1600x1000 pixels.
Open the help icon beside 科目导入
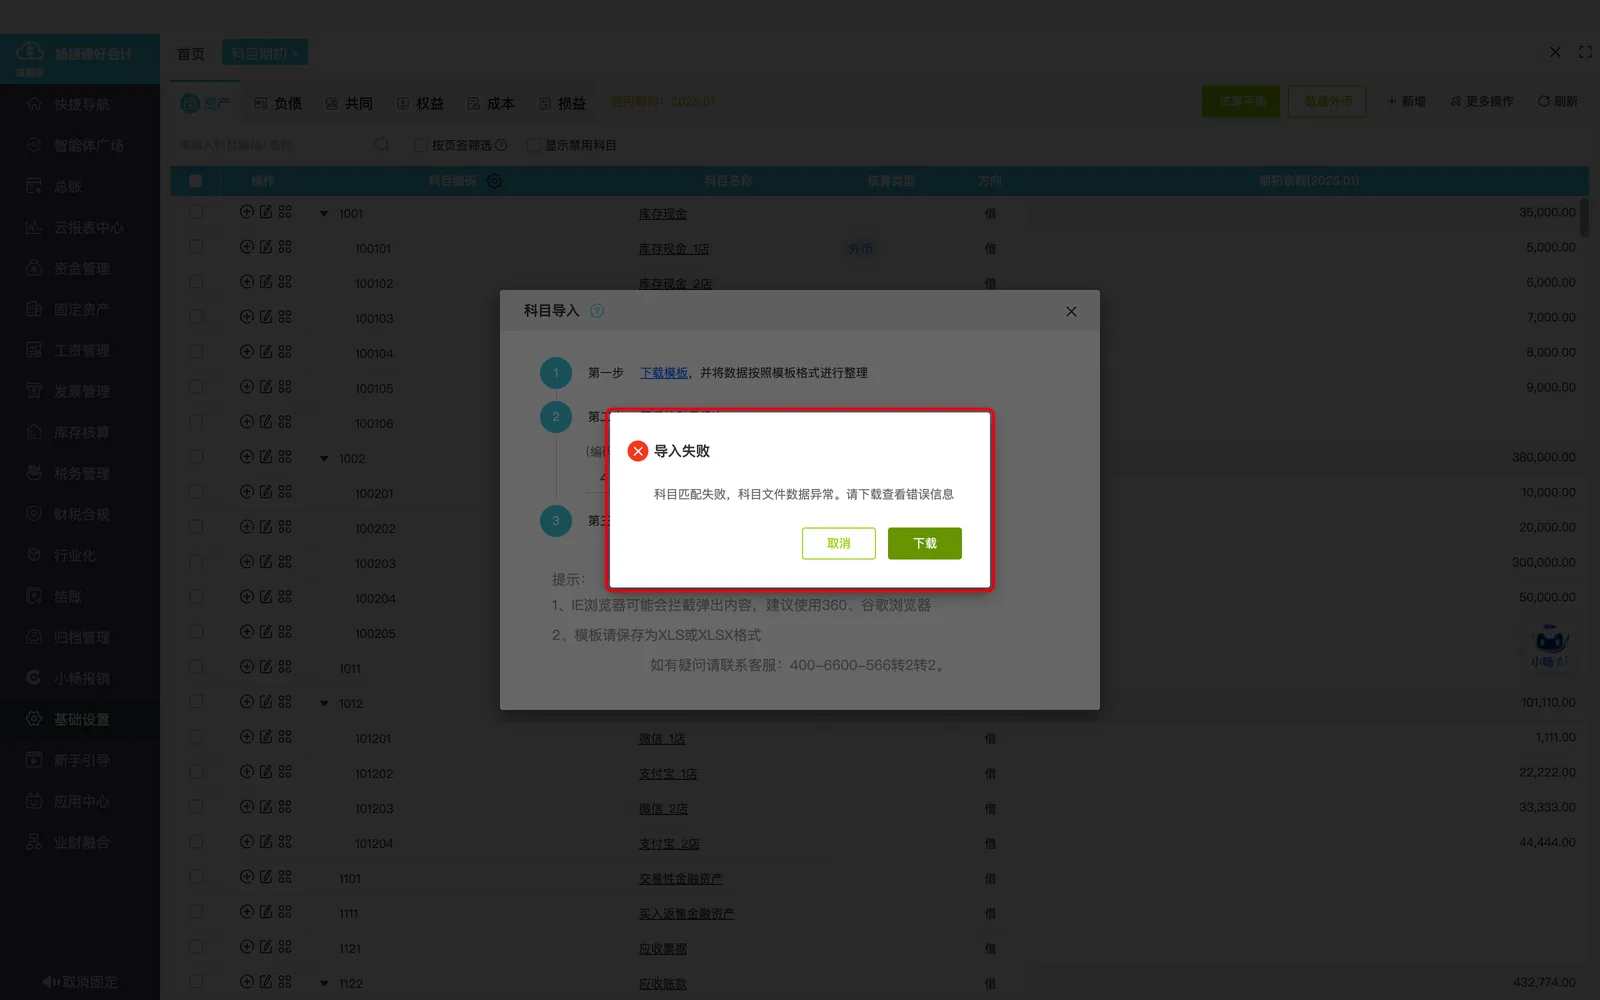pos(597,311)
